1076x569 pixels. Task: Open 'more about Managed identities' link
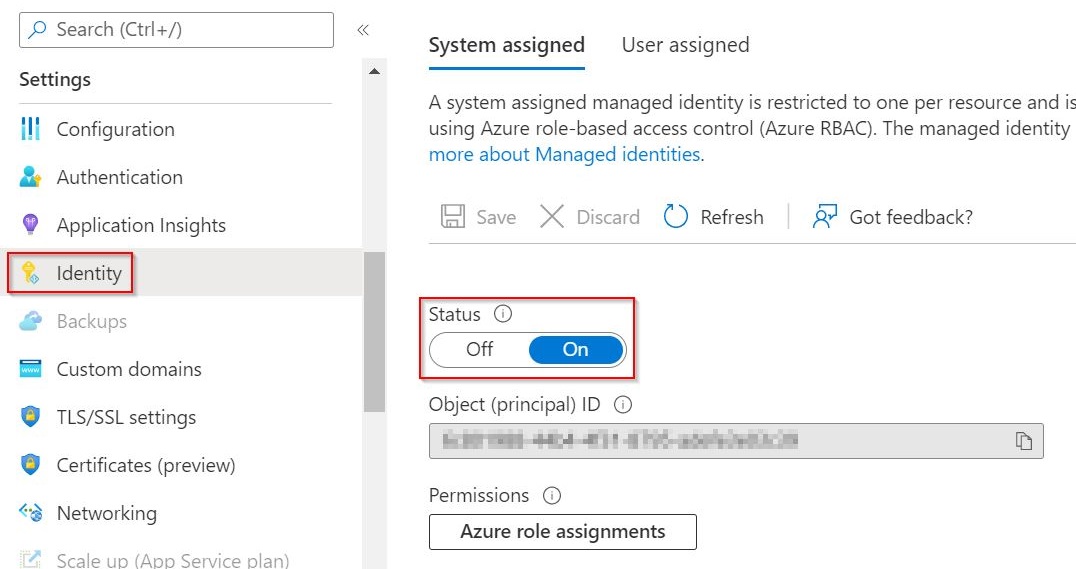tap(564, 154)
